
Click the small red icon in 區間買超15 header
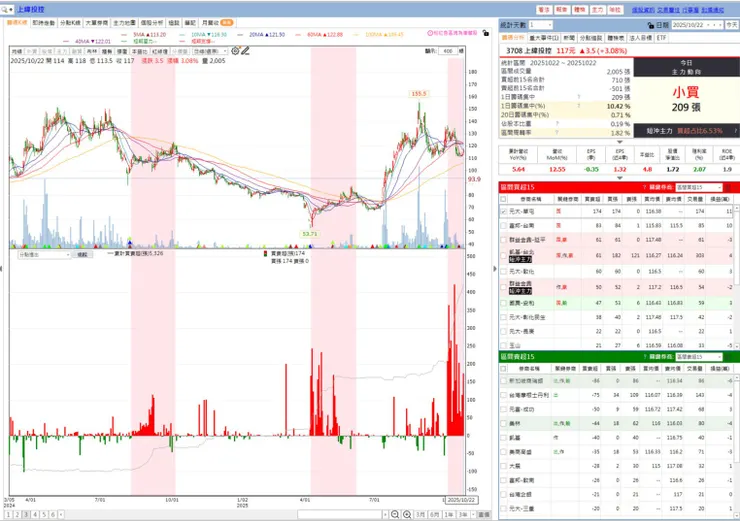click(x=727, y=187)
